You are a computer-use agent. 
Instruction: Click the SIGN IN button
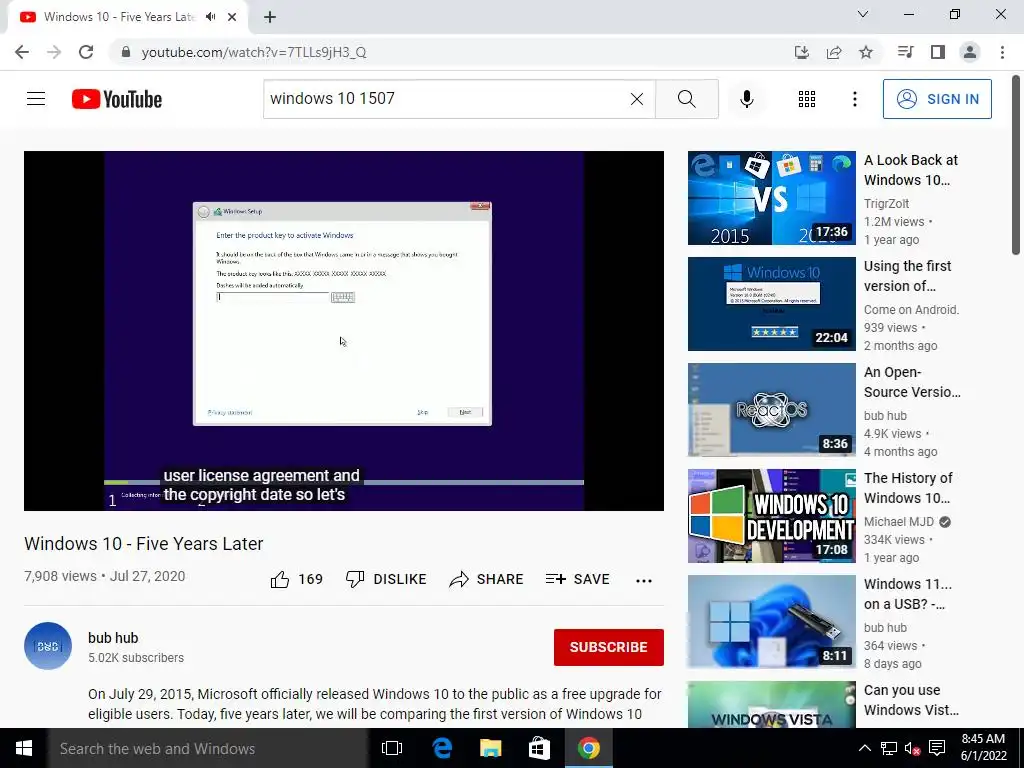click(x=936, y=99)
